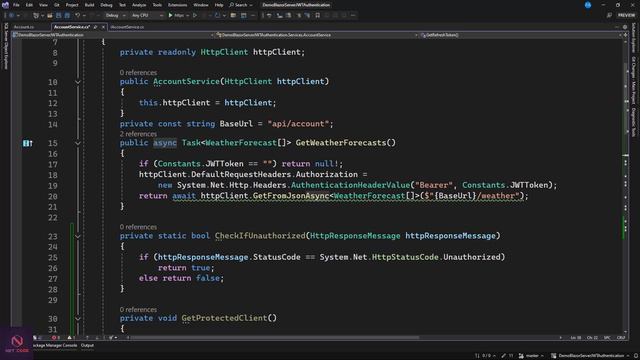Open the Solution Explorer side tab
This screenshot has width=640, height=360.
[x=634, y=38]
